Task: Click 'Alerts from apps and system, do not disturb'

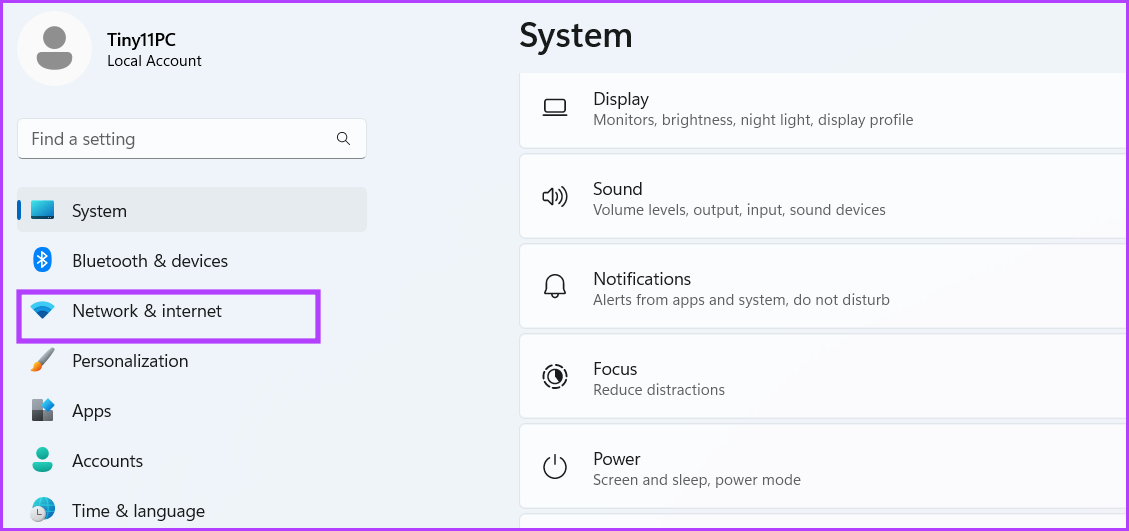Action: [741, 299]
